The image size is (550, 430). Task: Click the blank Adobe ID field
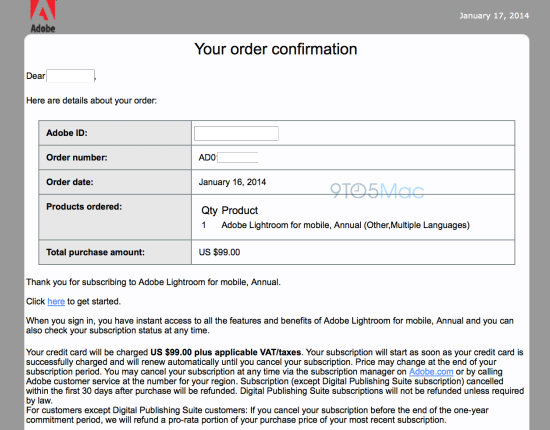point(236,133)
